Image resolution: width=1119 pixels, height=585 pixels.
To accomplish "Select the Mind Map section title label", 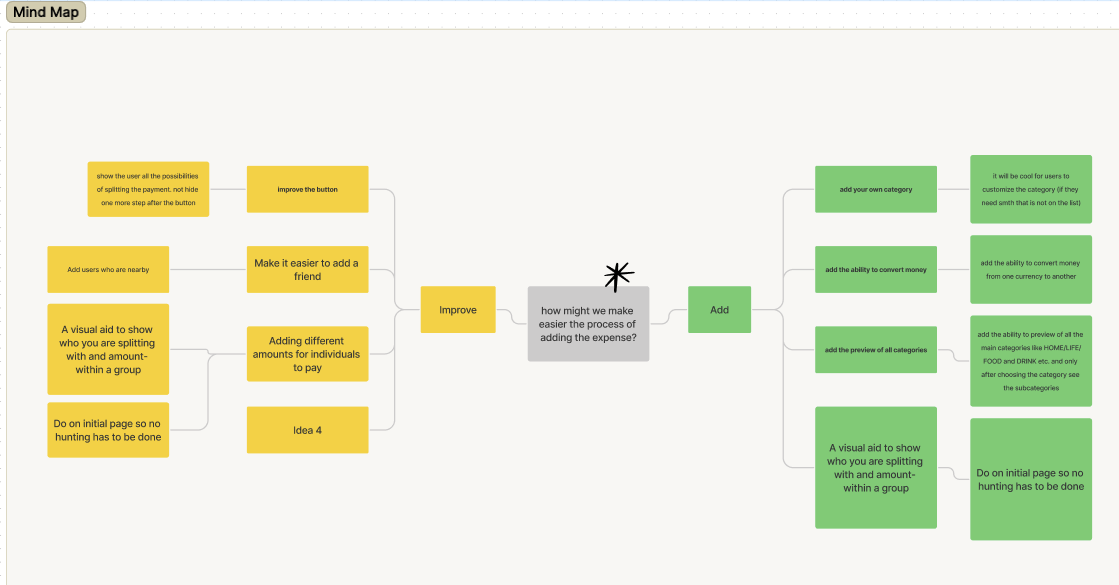I will coord(45,13).
